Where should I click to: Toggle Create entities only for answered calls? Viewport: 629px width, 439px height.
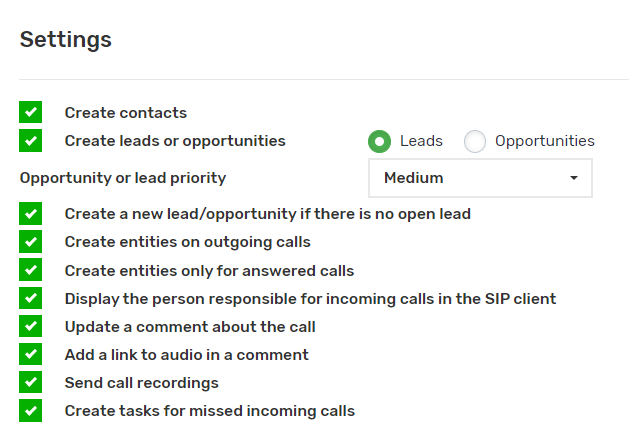pos(31,270)
